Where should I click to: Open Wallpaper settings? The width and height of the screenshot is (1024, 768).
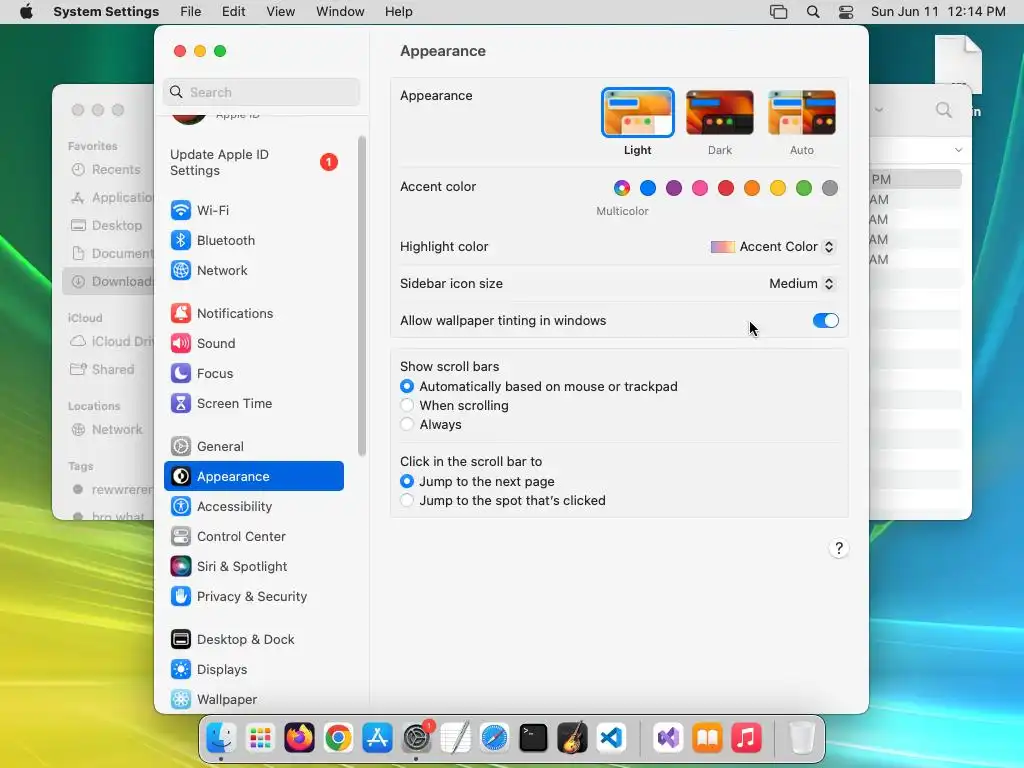tap(253, 699)
